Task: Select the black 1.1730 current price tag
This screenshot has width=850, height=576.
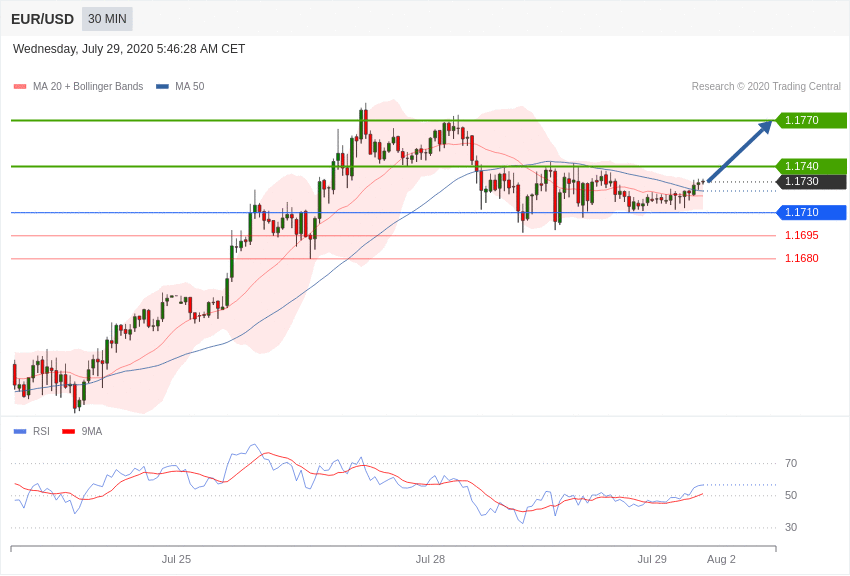Action: pos(811,182)
